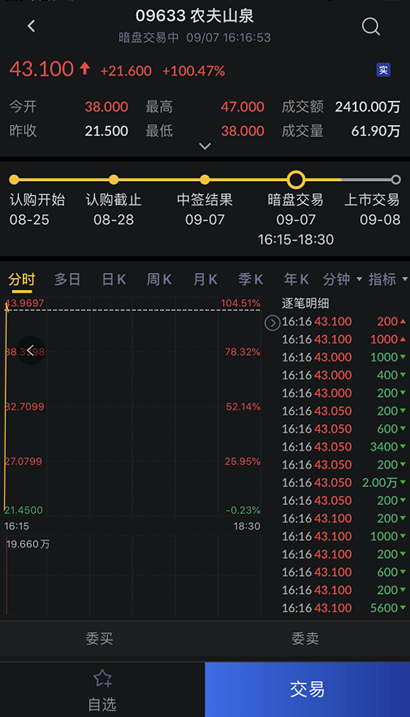410x717 pixels.
Task: Open the 逐笔明细 tick detail header
Action: click(305, 303)
